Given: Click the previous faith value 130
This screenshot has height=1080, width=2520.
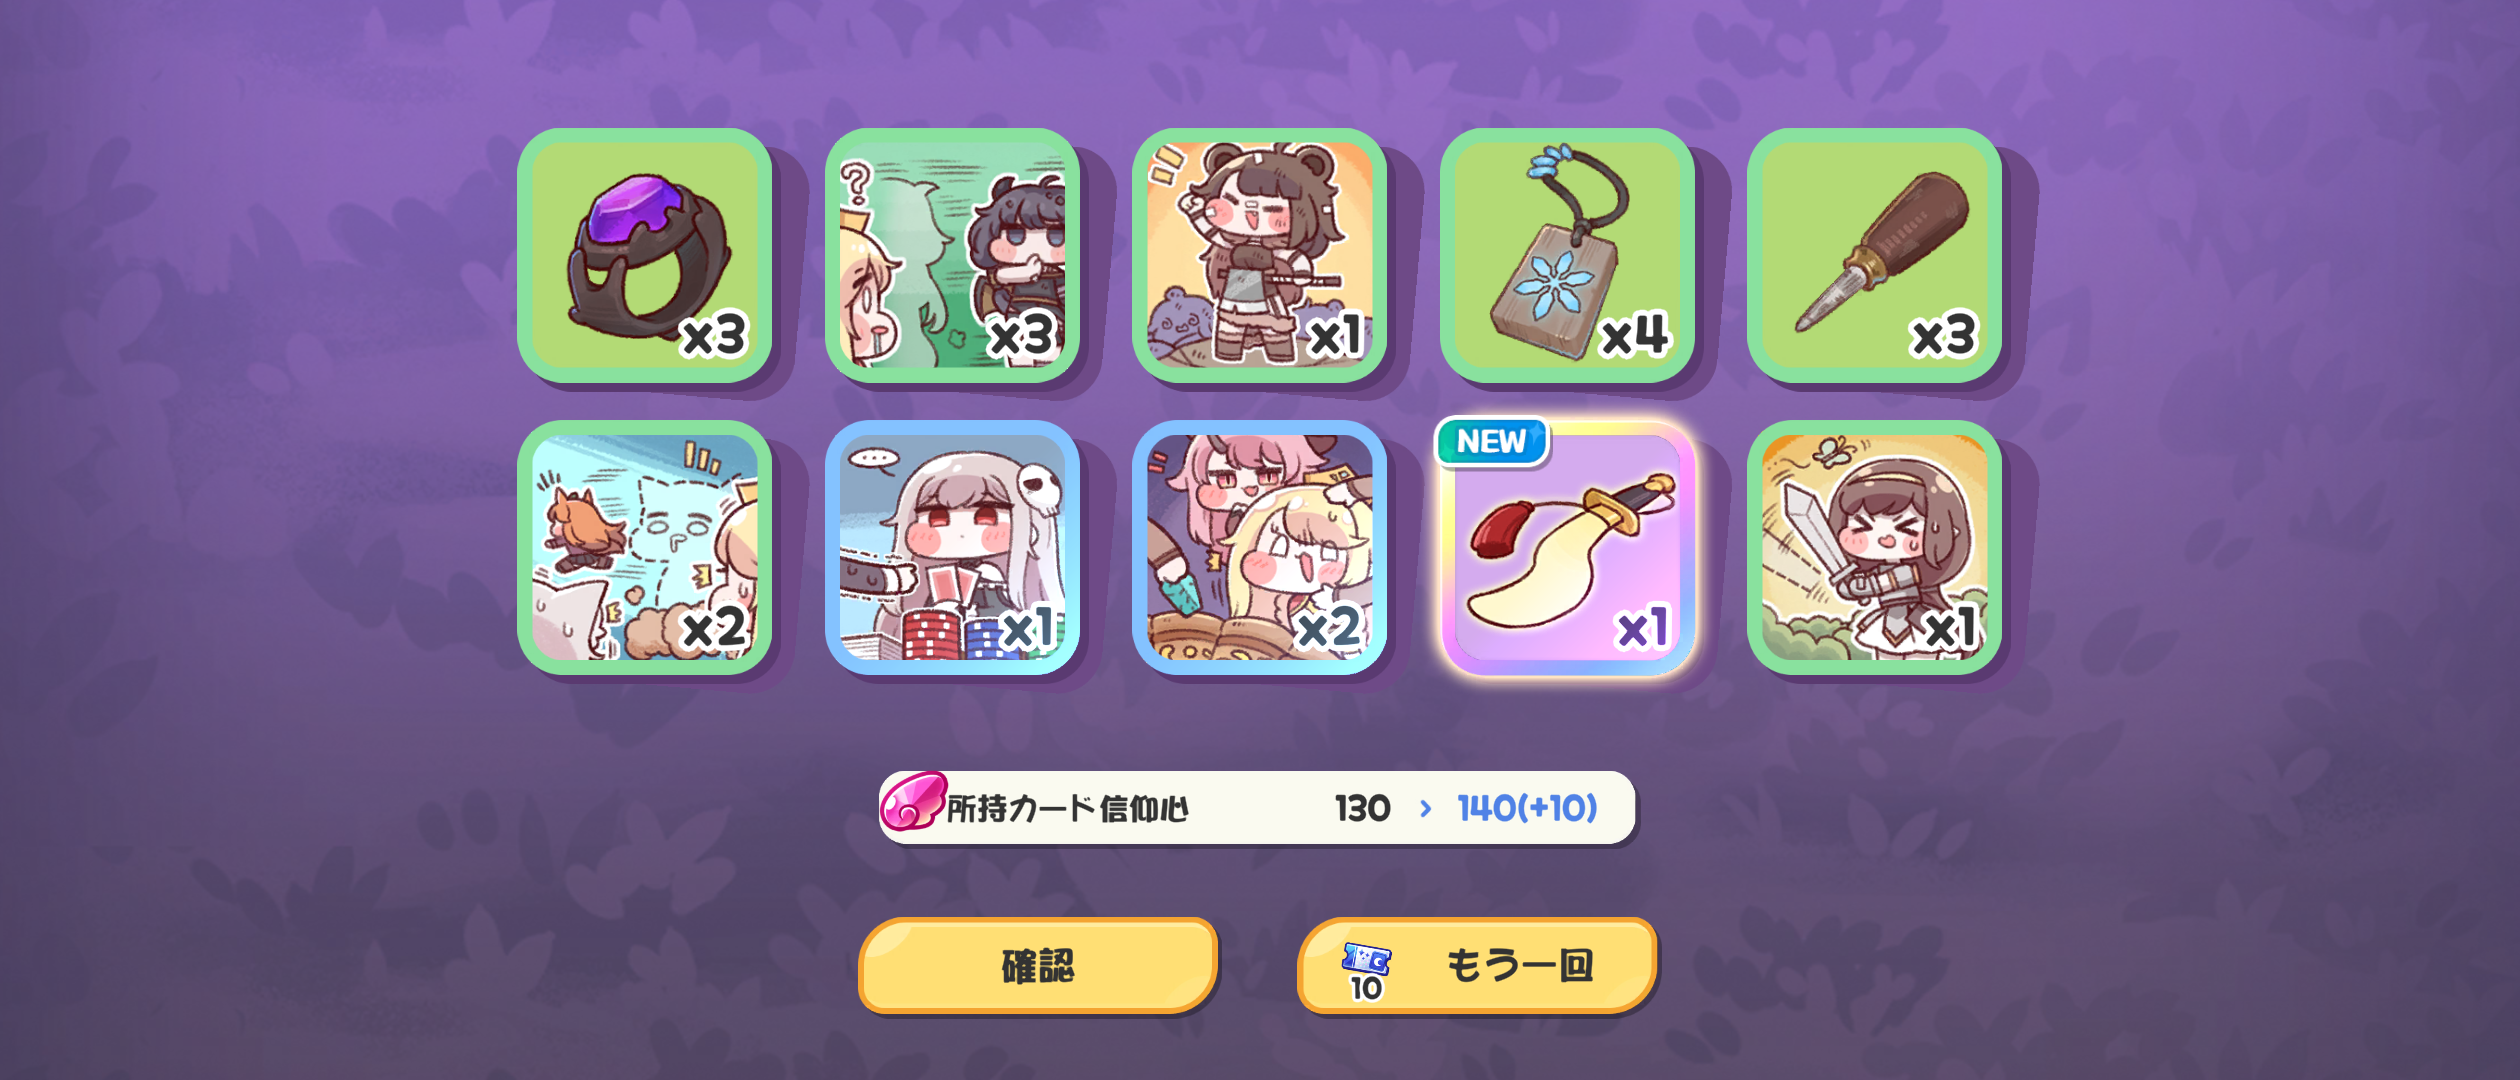Looking at the screenshot, I should coord(1362,808).
